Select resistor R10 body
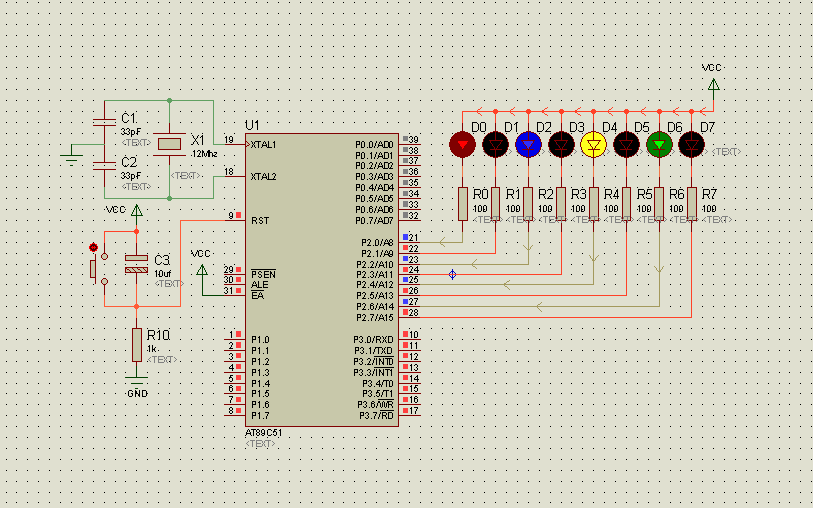 136,345
